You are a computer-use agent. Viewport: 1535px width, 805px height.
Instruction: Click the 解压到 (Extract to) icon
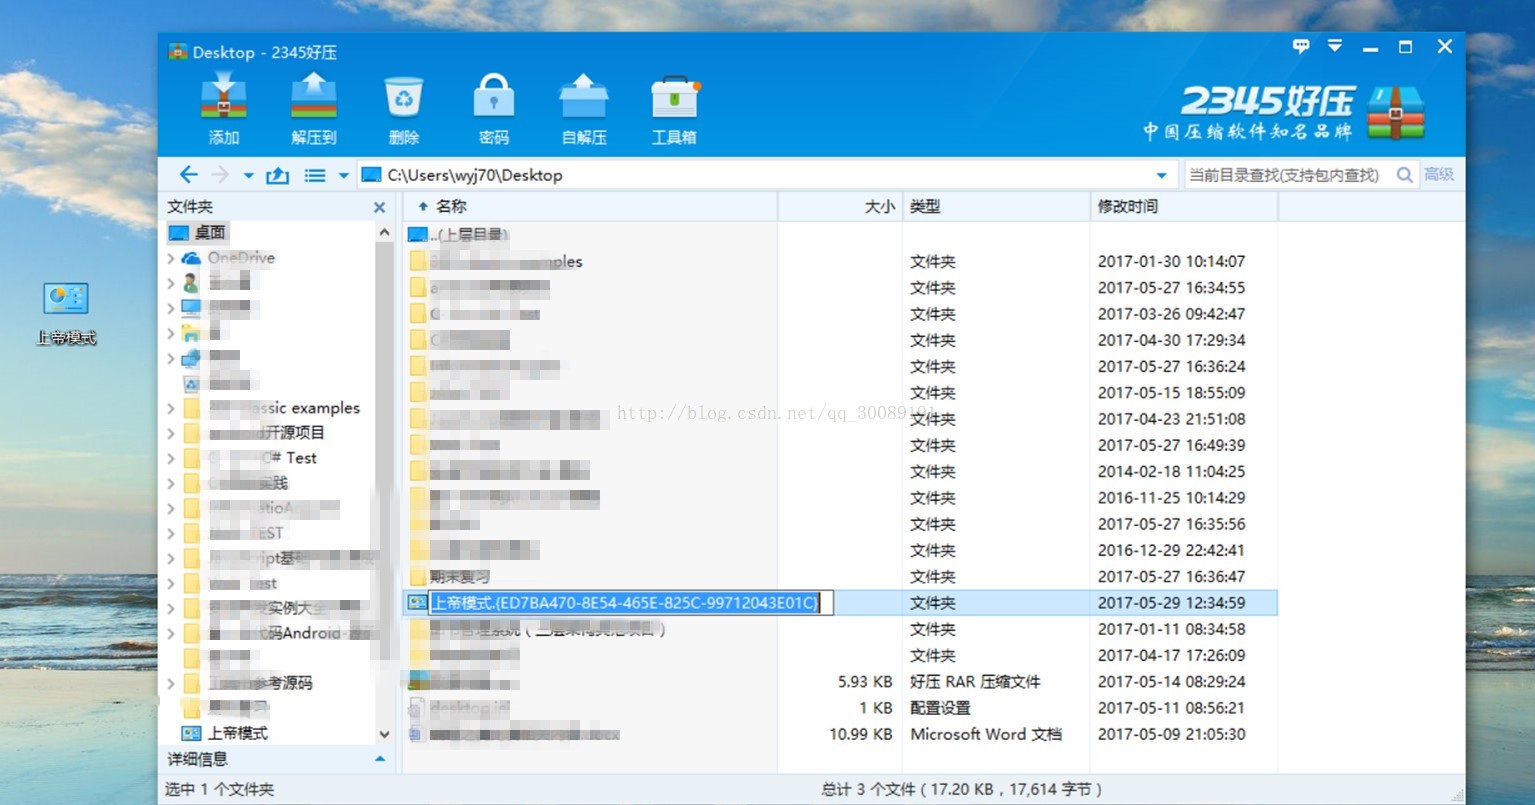point(313,98)
